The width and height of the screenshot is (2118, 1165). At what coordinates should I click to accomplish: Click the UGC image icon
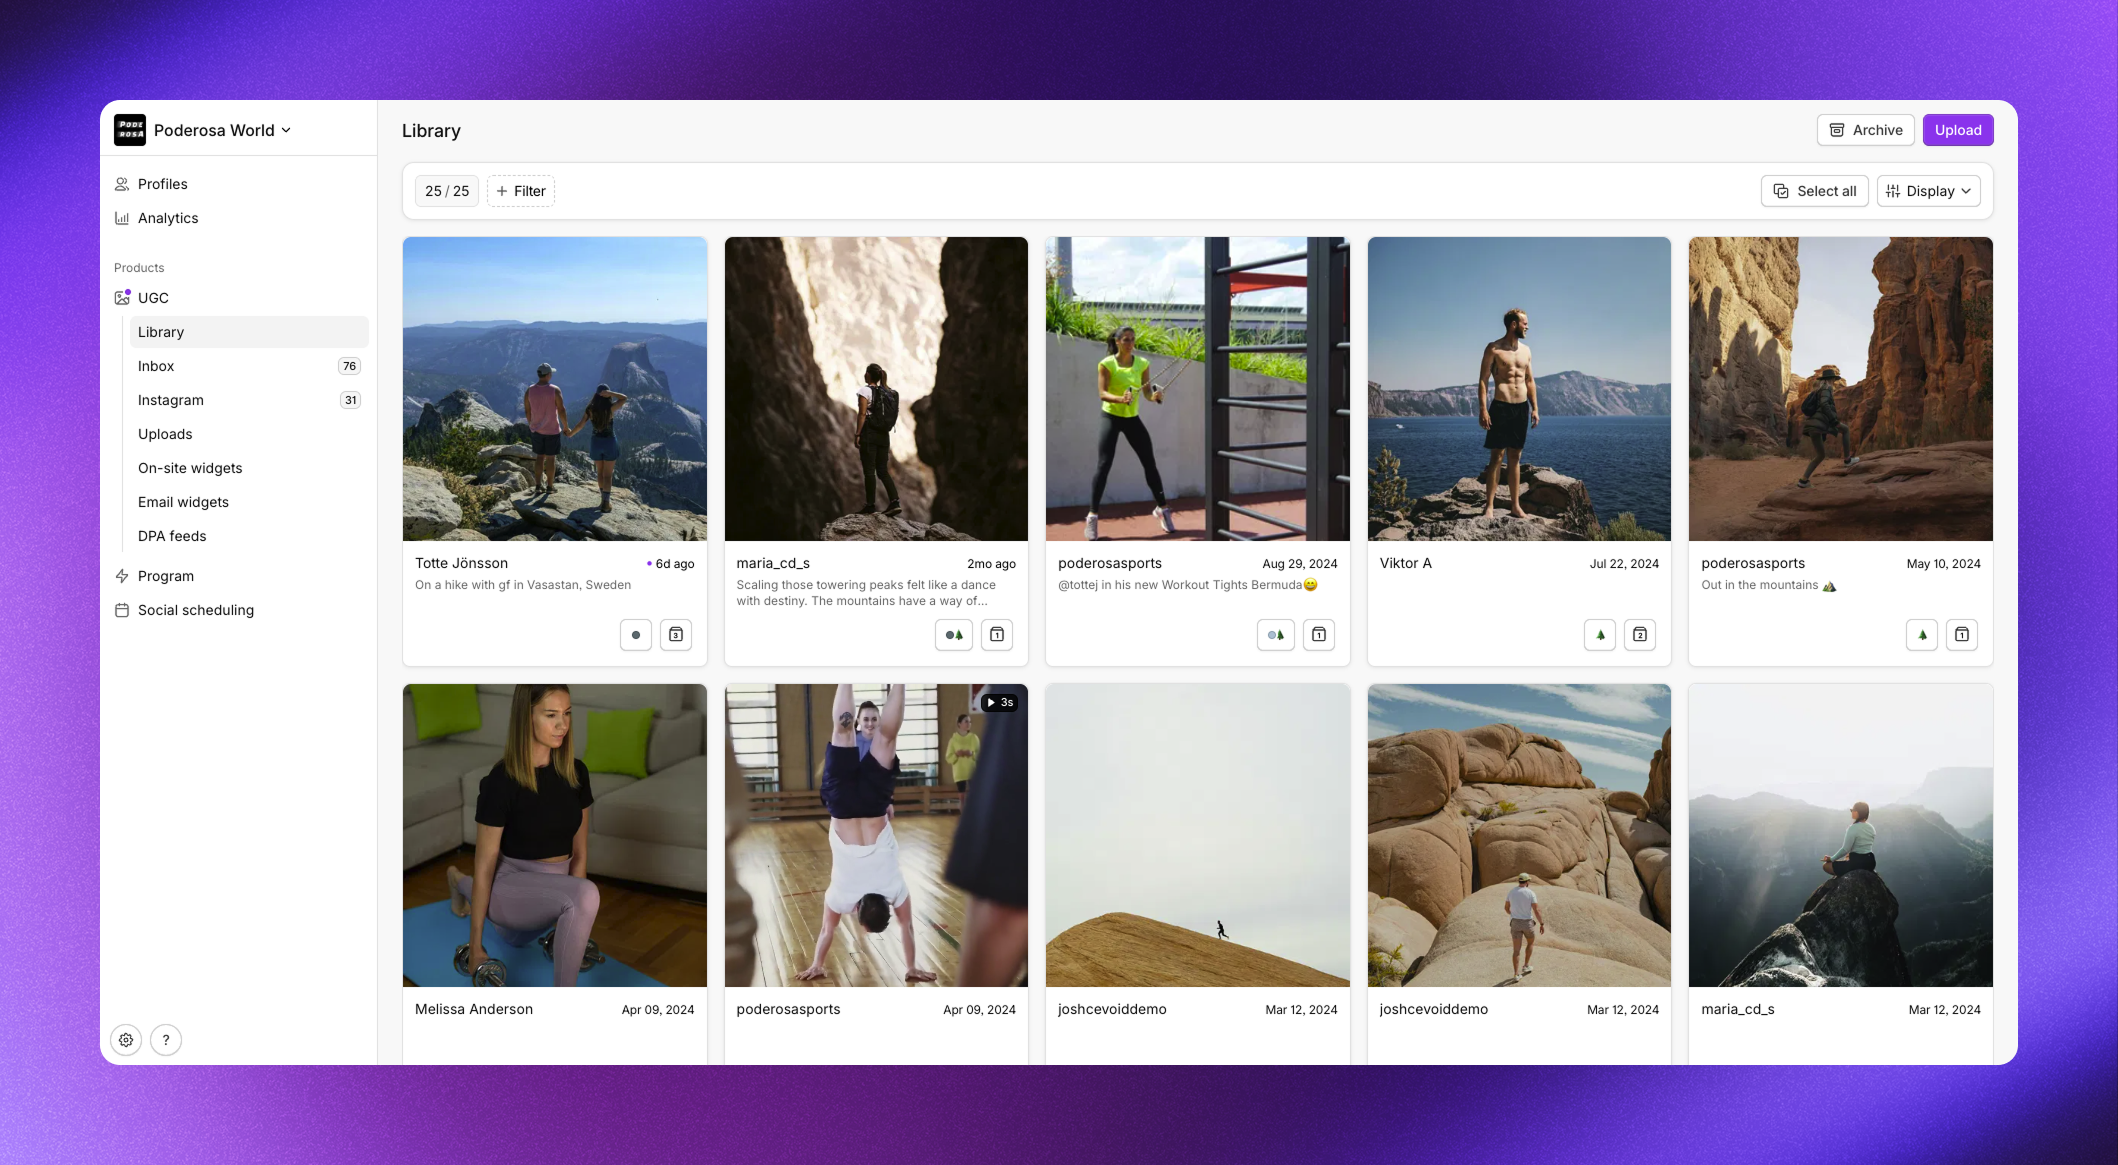(122, 298)
